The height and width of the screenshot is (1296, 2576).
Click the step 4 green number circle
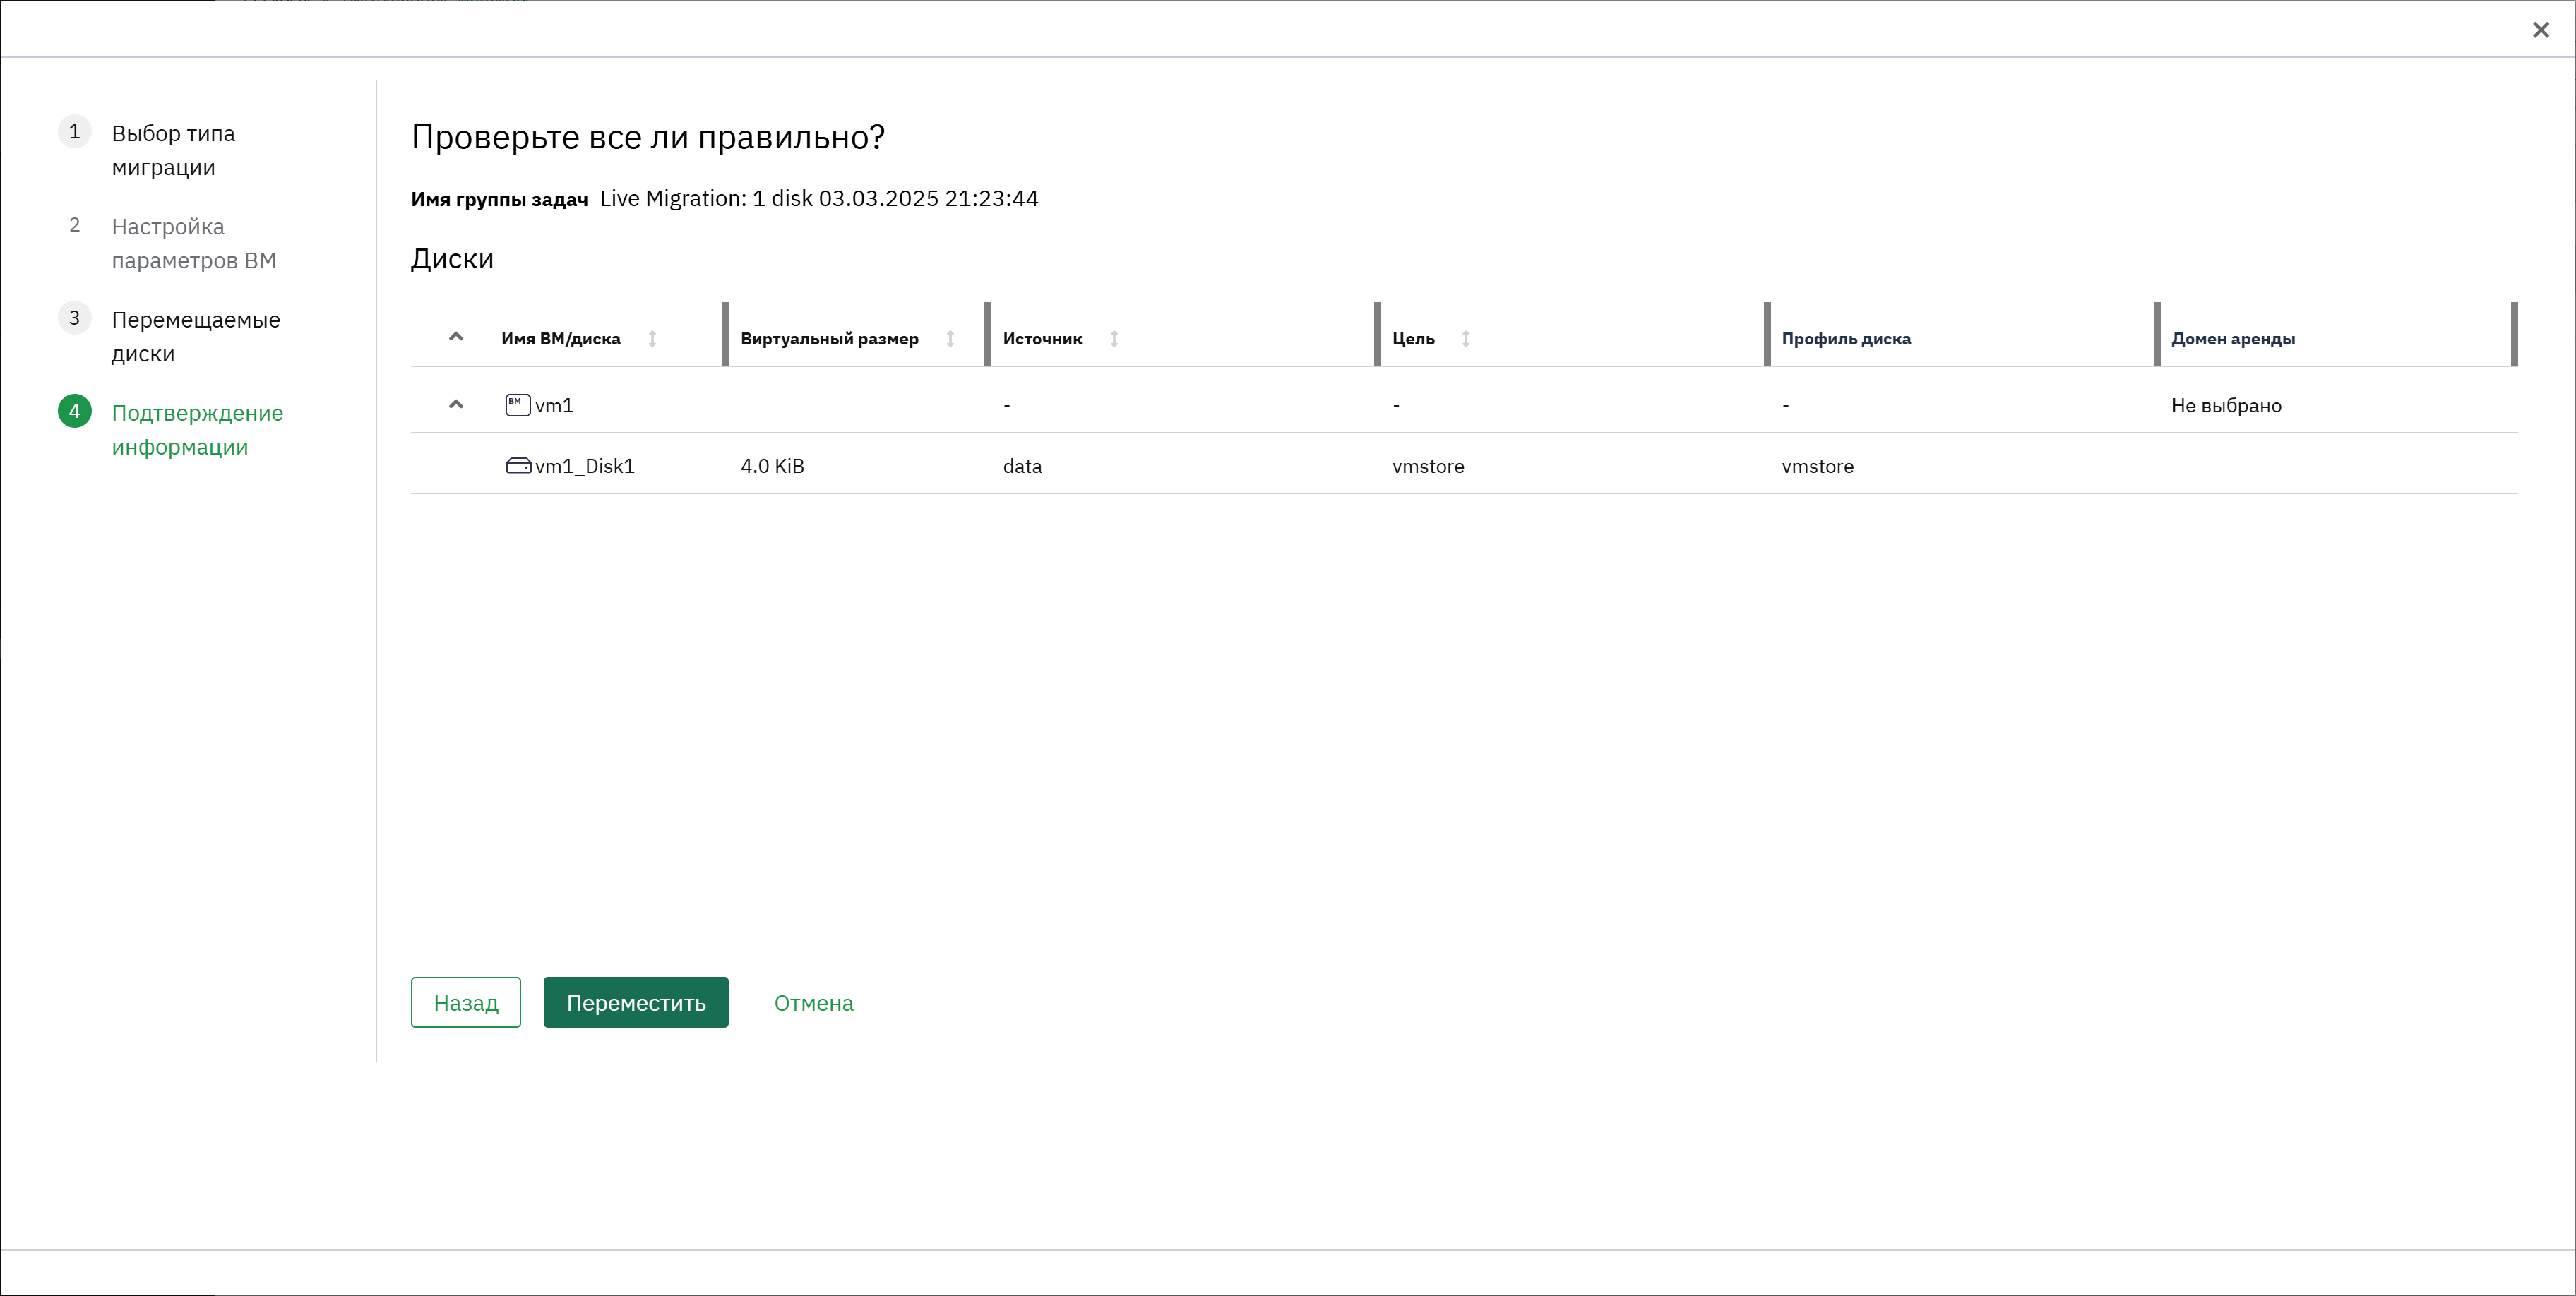pyautogui.click(x=75, y=411)
